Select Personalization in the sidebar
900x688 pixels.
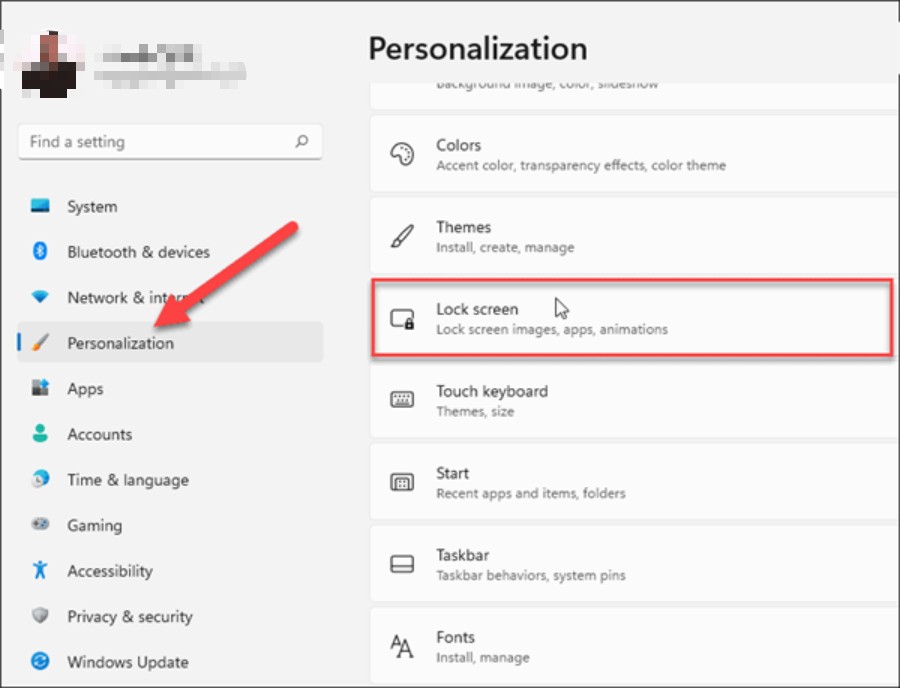(120, 343)
